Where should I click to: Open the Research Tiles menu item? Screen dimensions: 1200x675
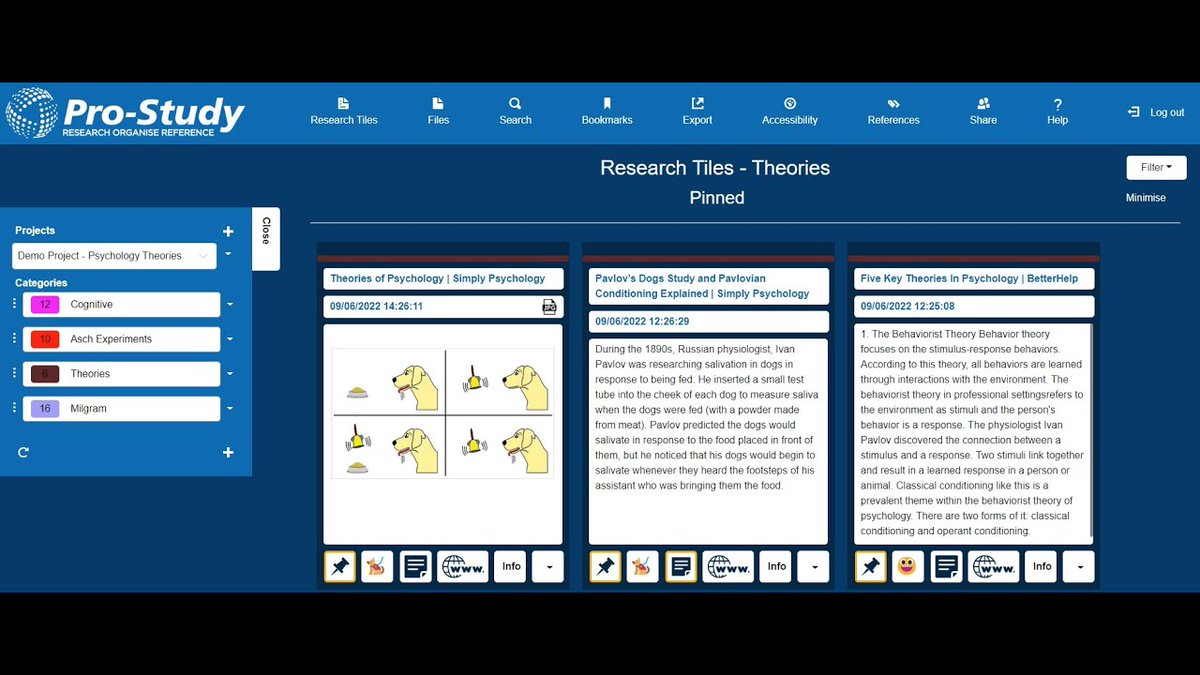coord(343,111)
